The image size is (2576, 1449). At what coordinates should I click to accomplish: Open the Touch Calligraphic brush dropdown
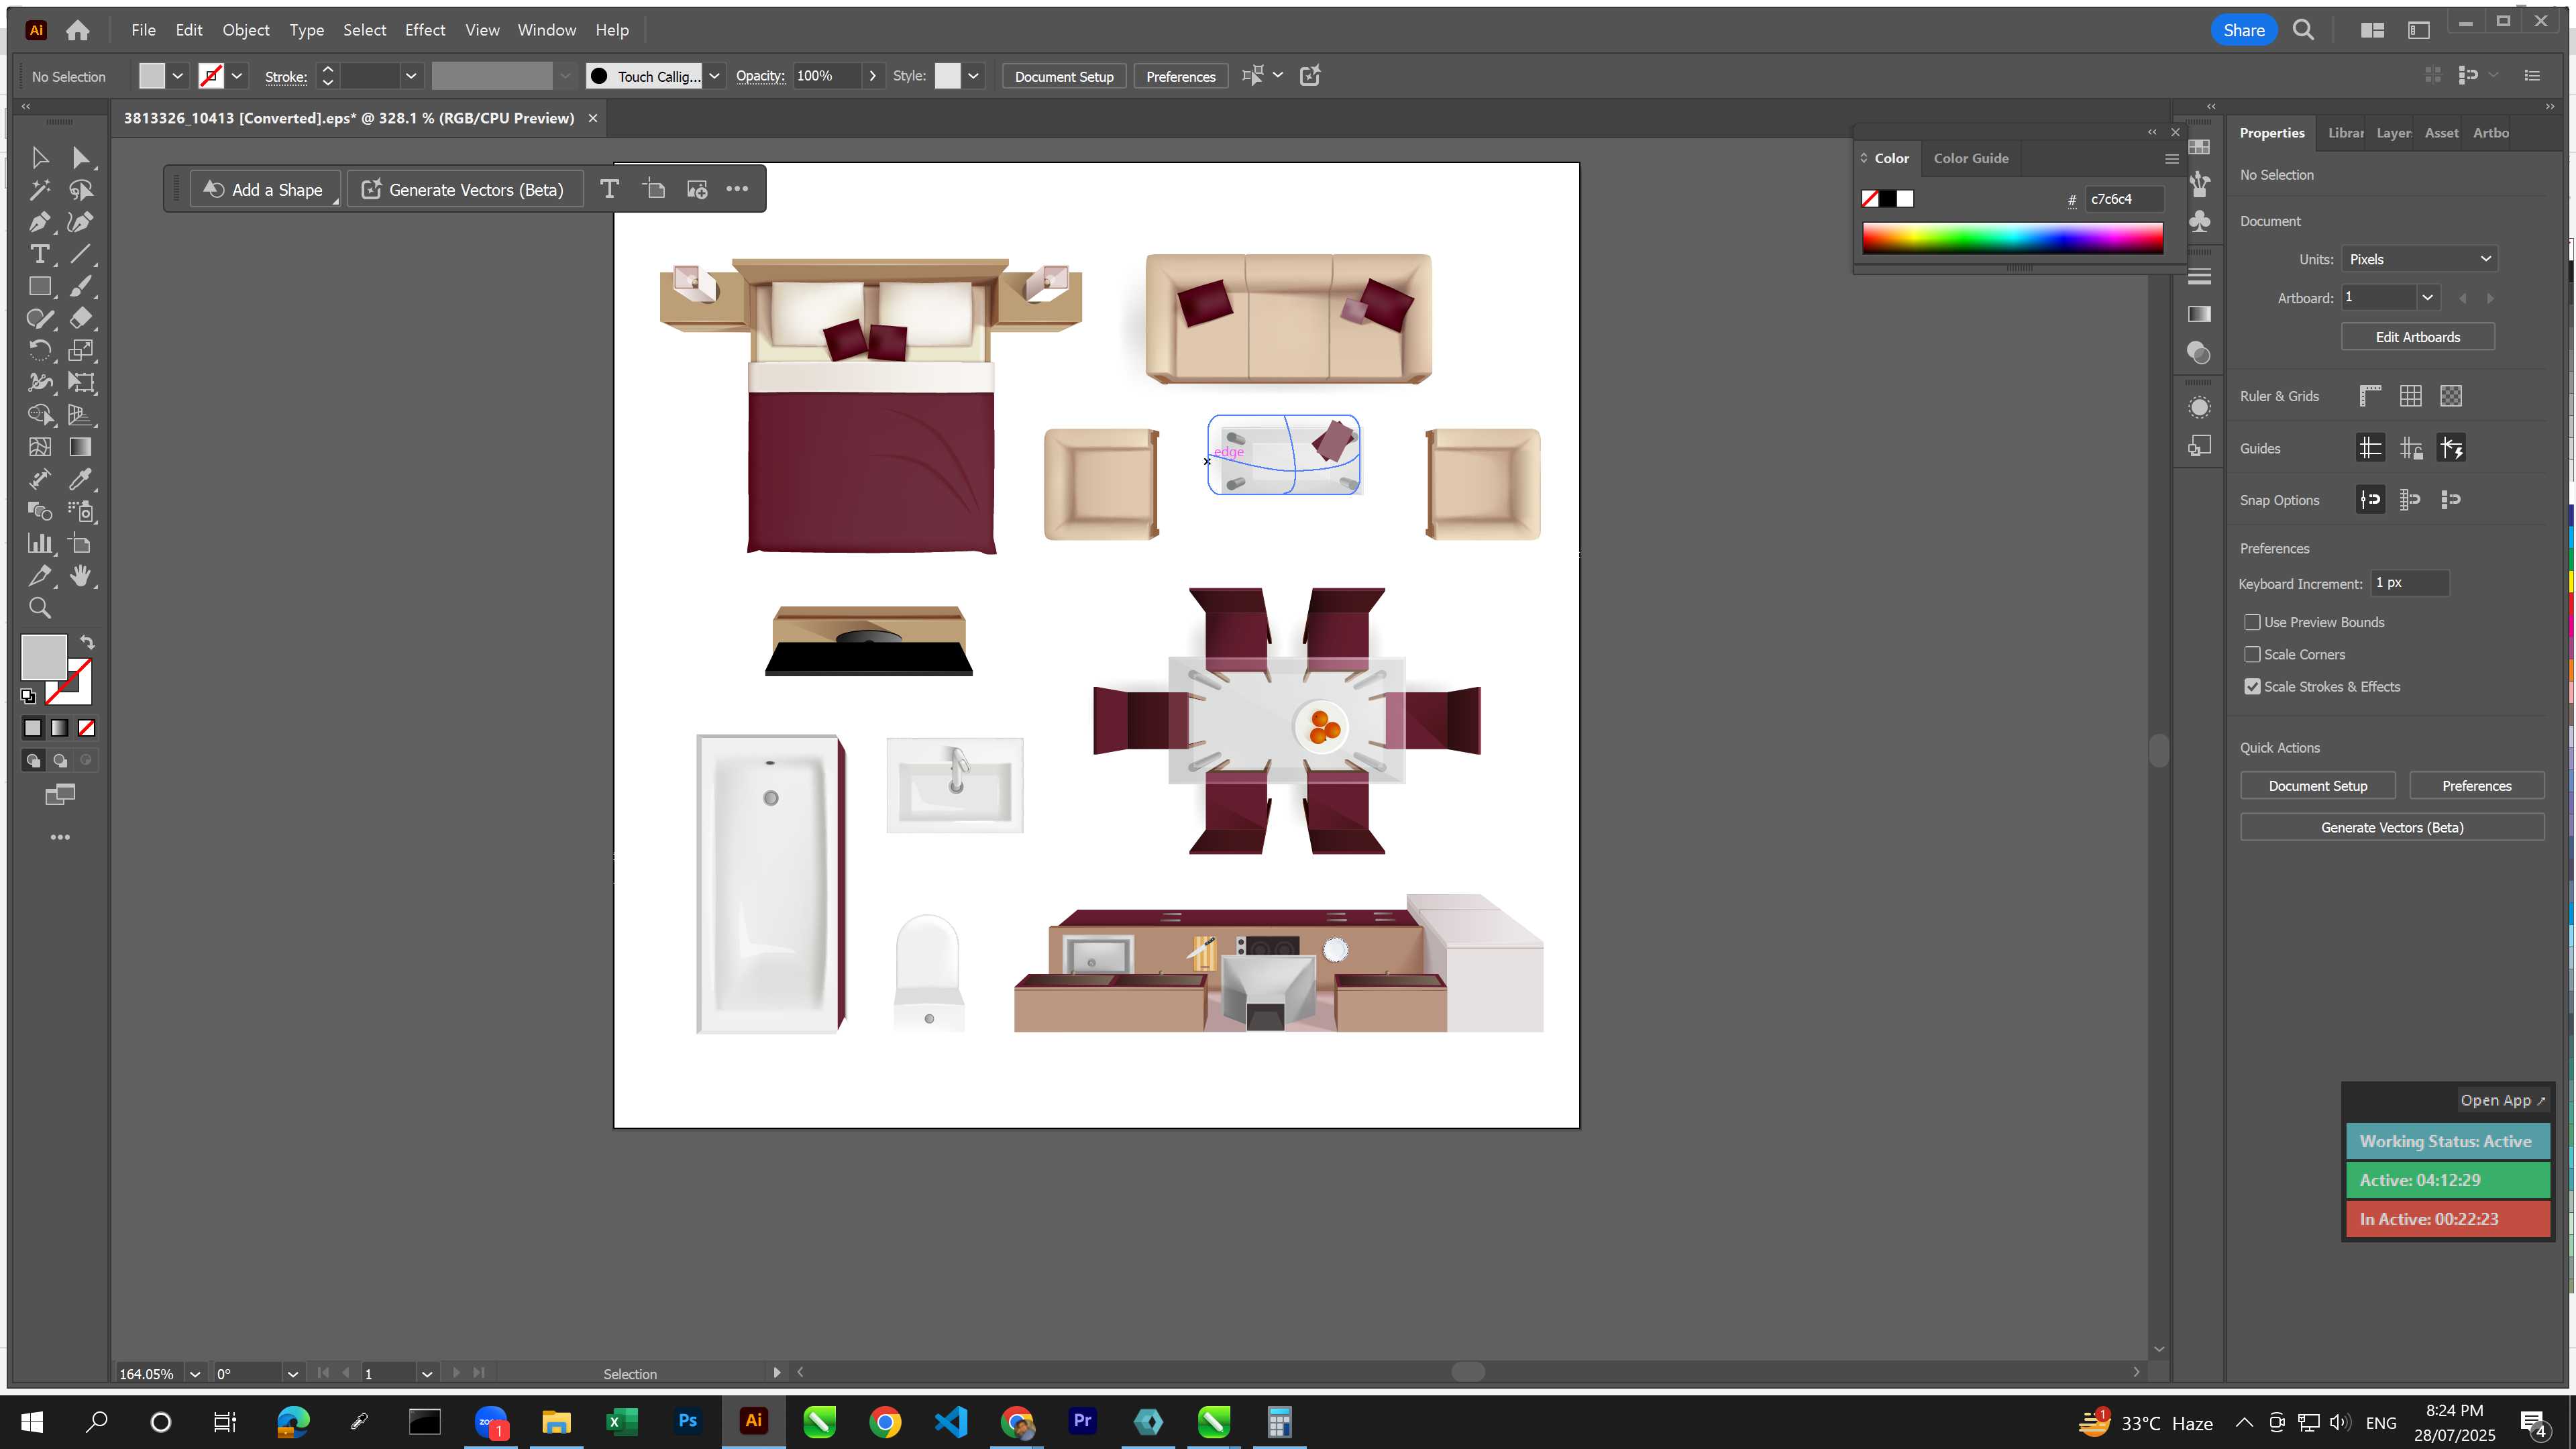[x=714, y=76]
